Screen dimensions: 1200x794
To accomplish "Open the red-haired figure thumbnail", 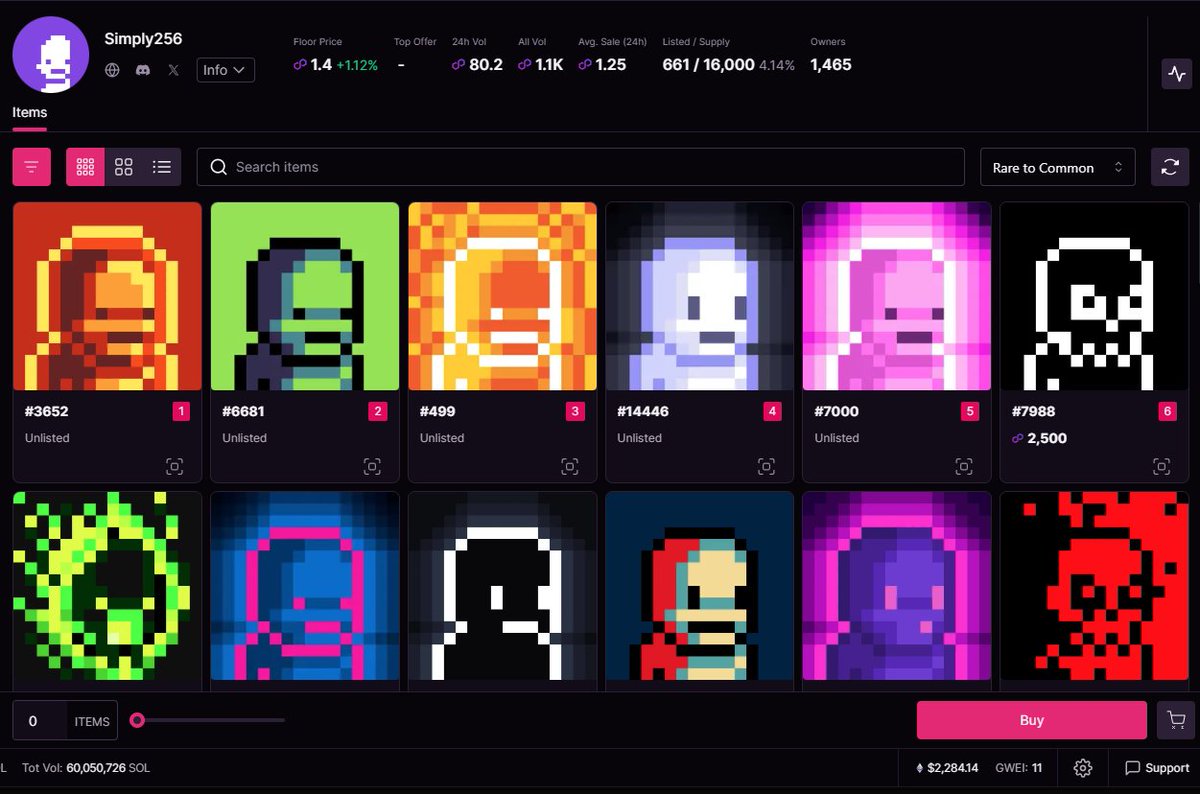I will point(700,586).
